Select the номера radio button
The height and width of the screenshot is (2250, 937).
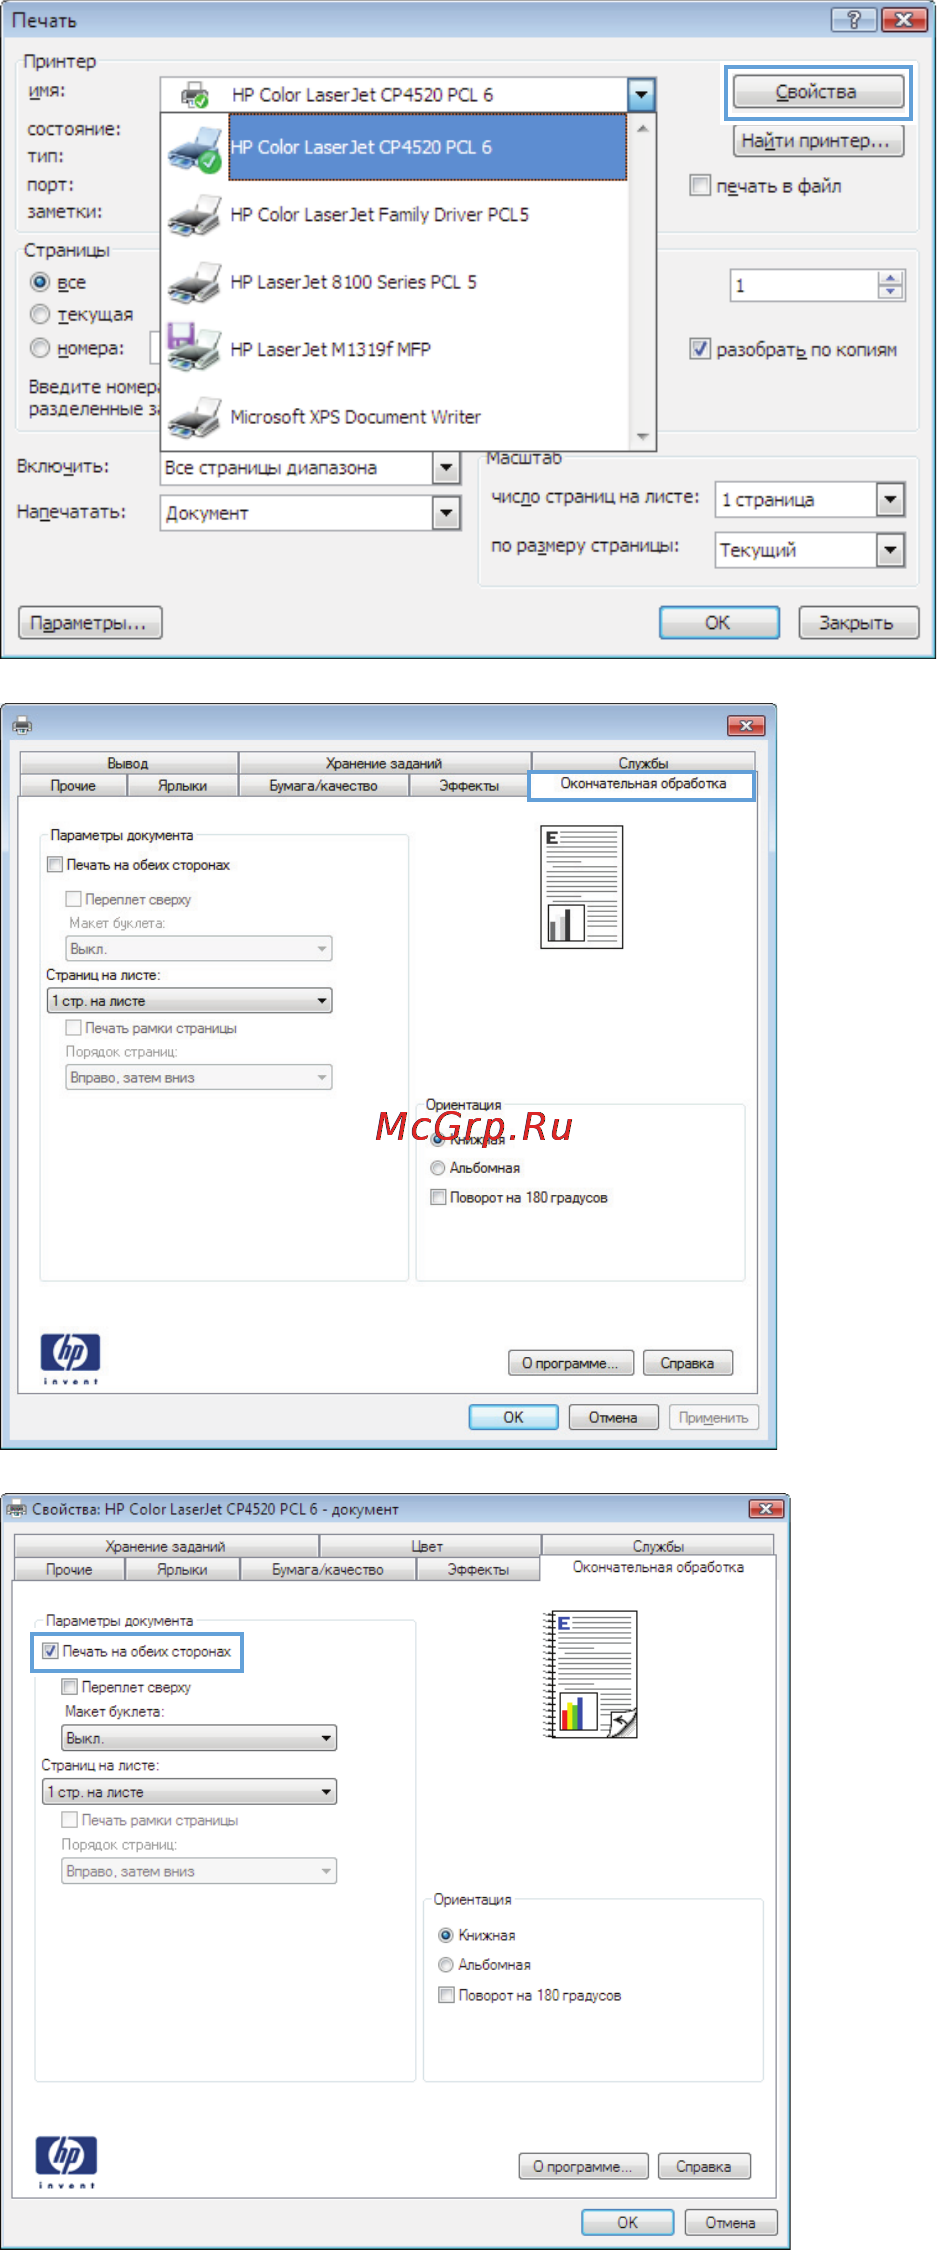[40, 348]
